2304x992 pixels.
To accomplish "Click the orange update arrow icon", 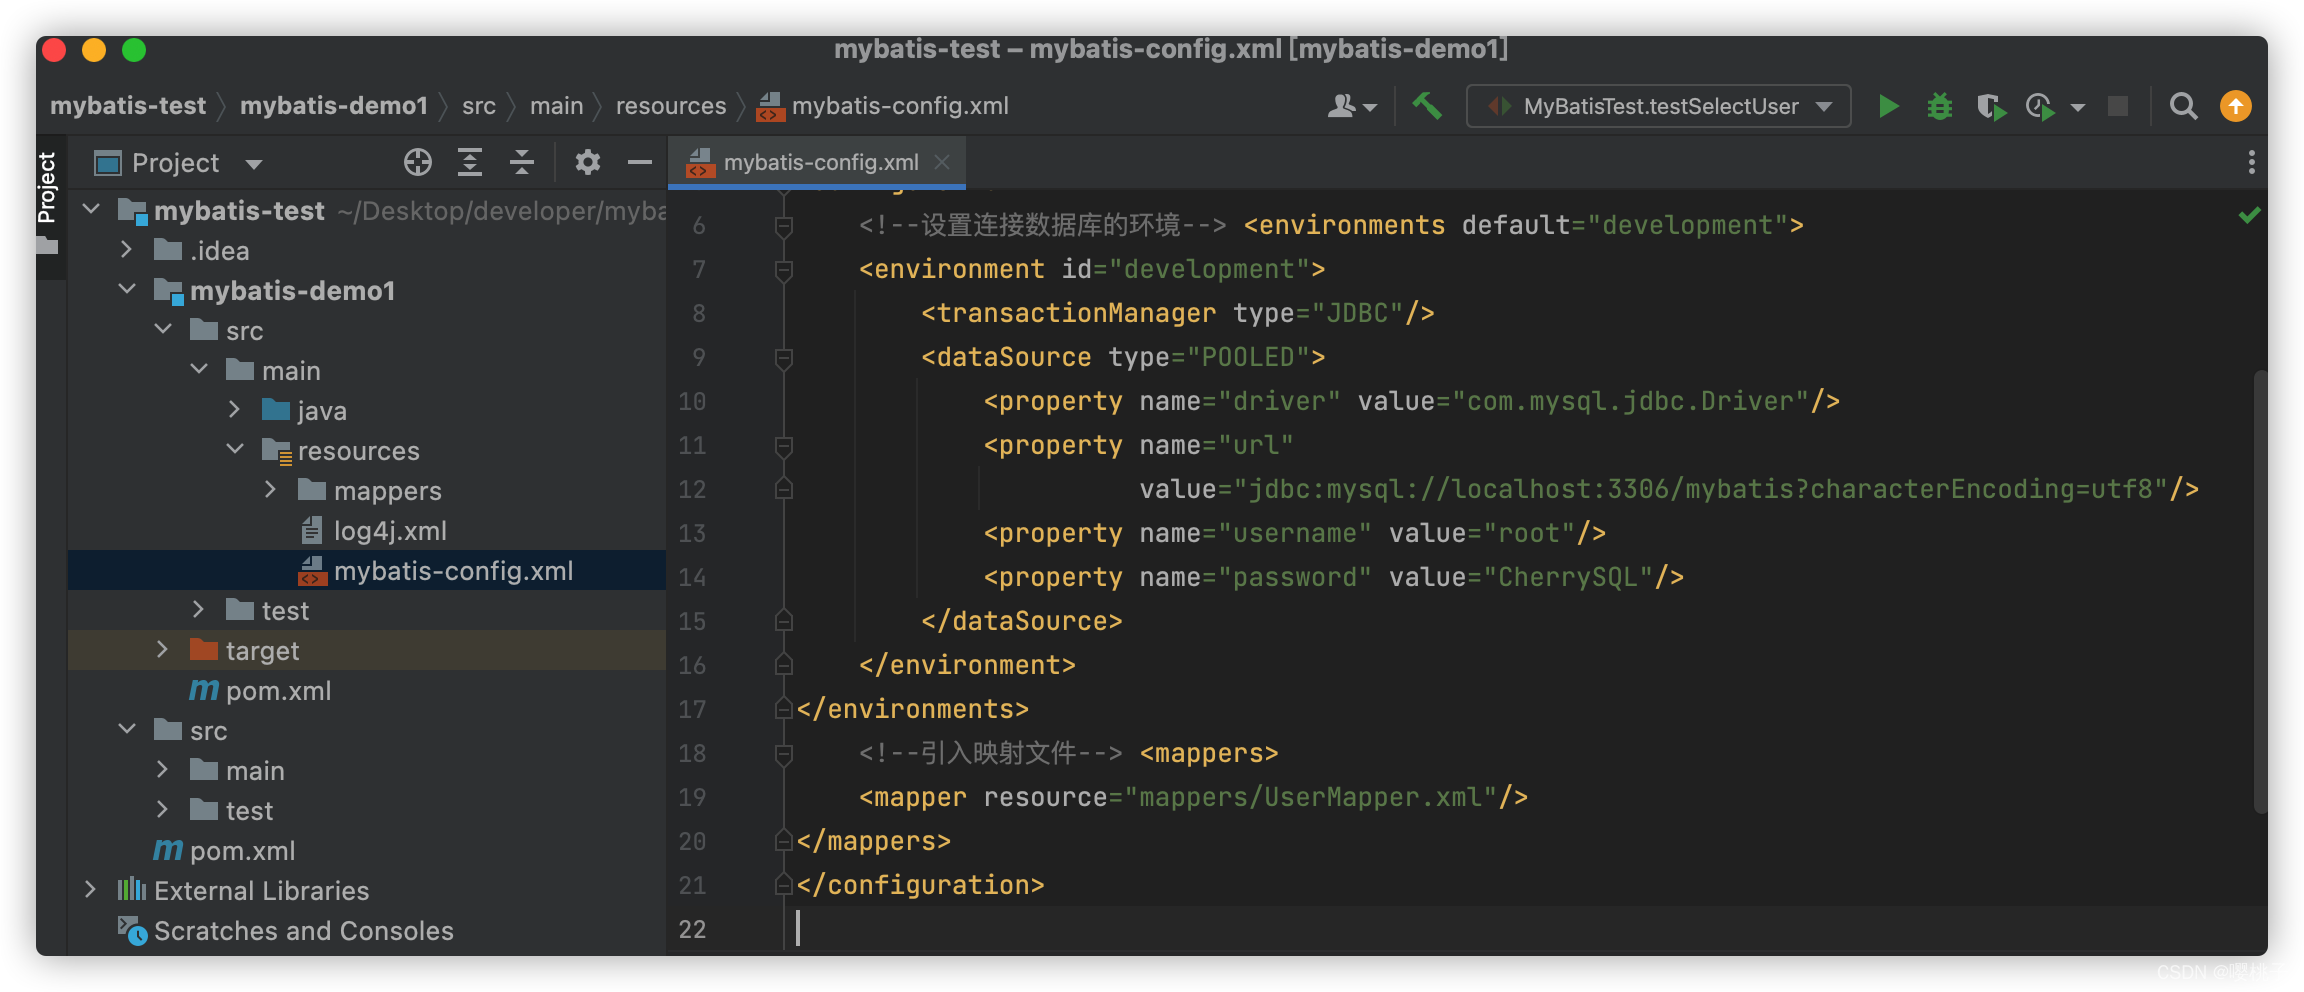I will (2236, 106).
